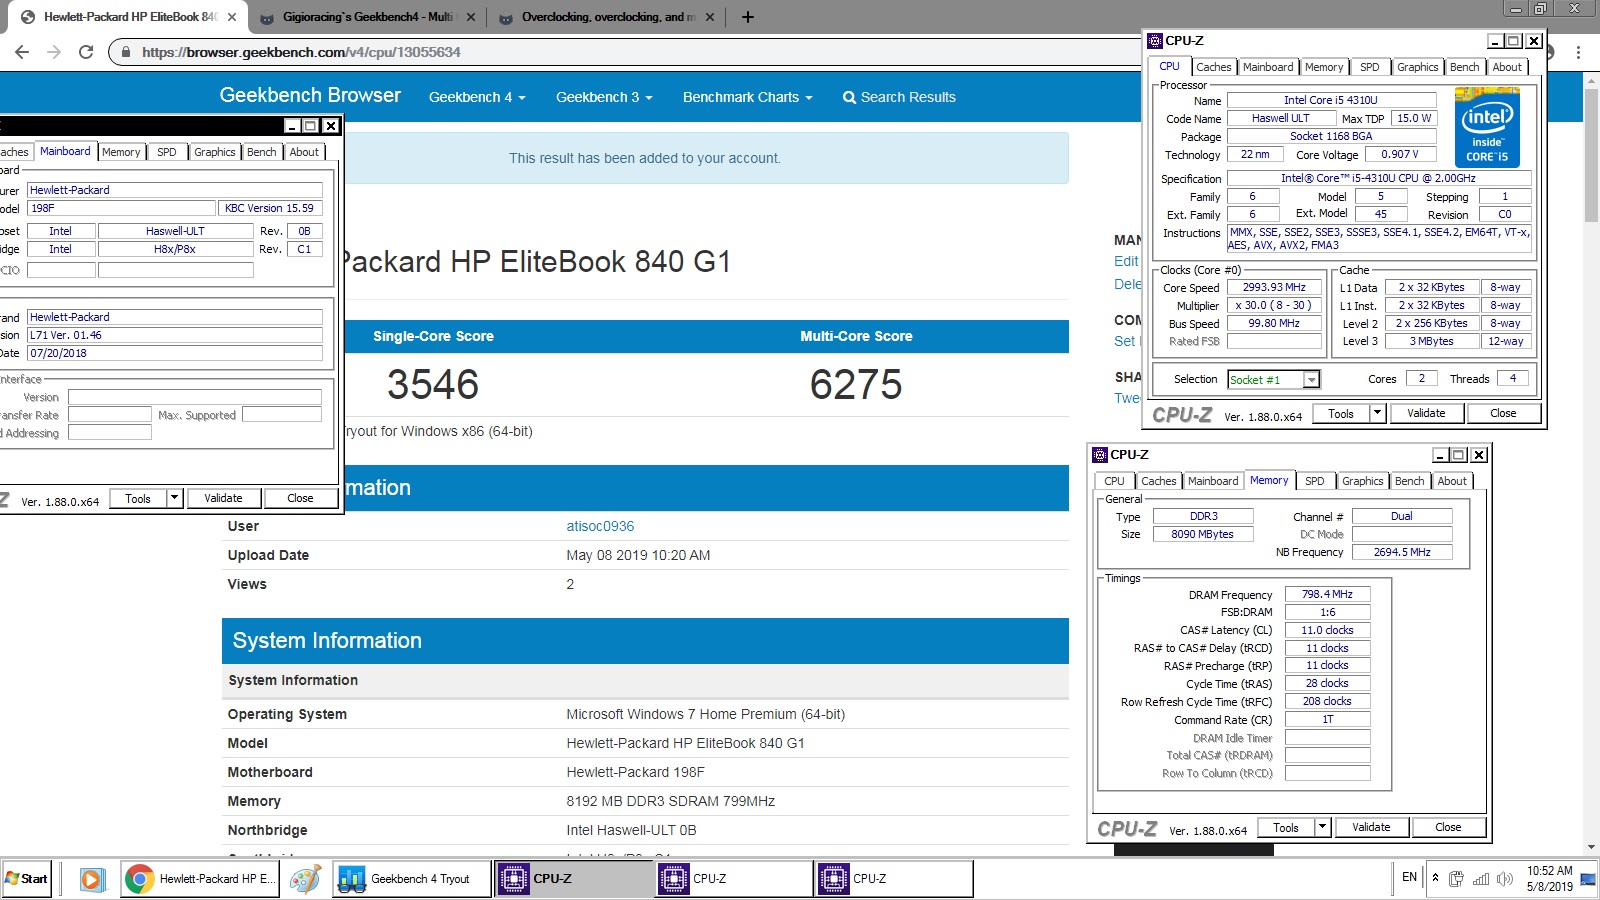Click Tools button in top CPU-Z window
This screenshot has width=1600, height=900.
click(x=1340, y=413)
